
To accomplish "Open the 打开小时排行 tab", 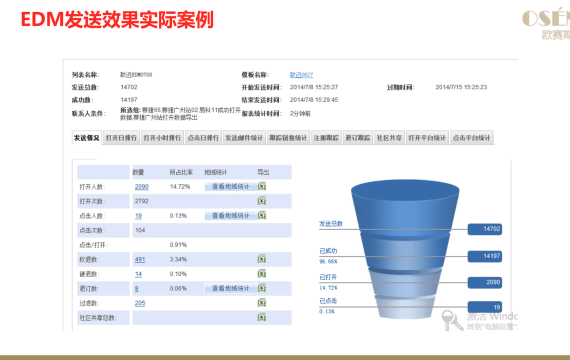I will tap(162, 138).
